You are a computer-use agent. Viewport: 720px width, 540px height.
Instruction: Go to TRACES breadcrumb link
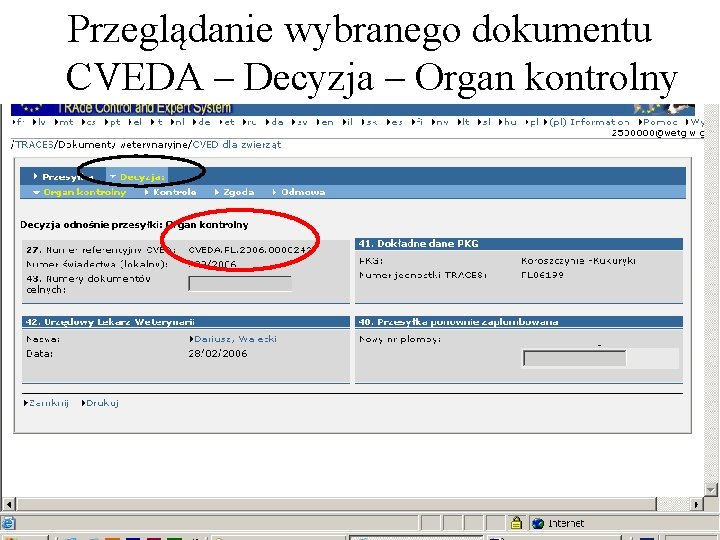34,145
